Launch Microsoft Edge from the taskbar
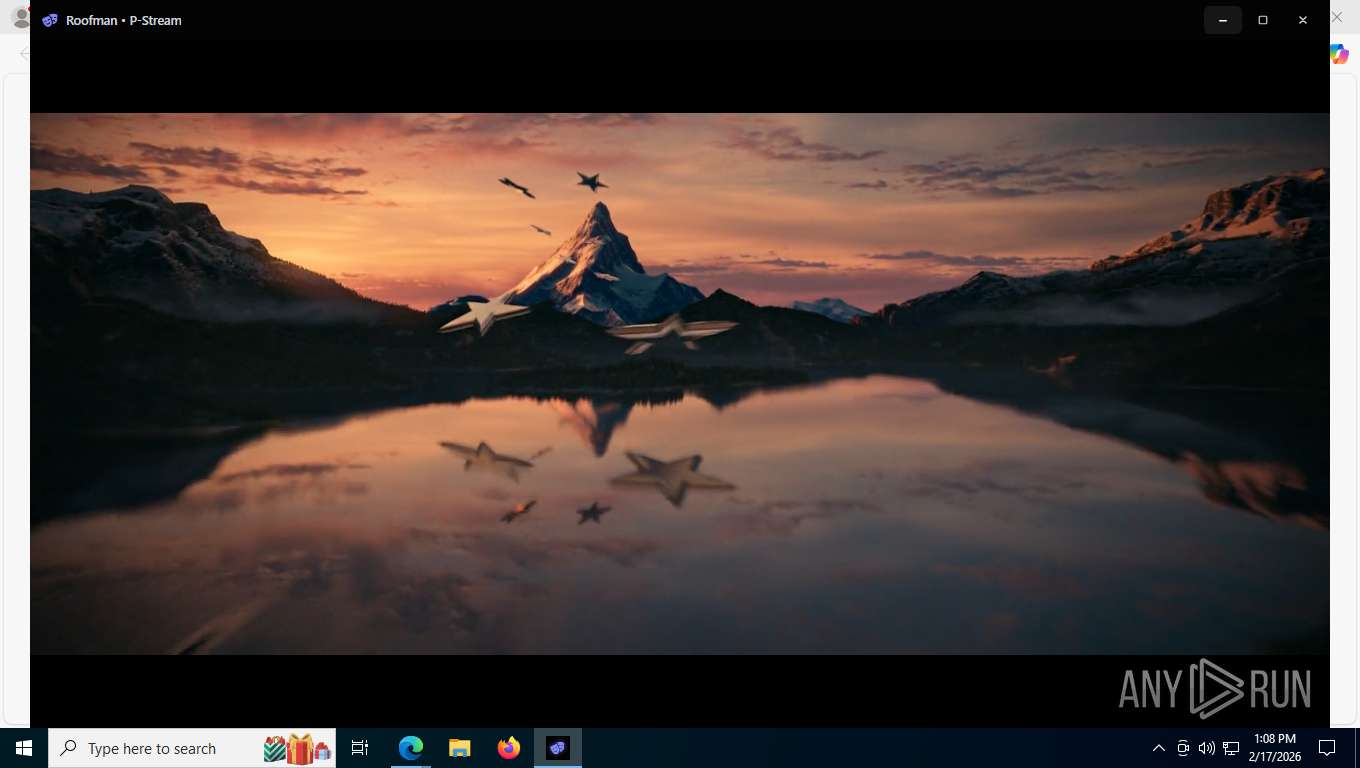Image resolution: width=1360 pixels, height=768 pixels. pyautogui.click(x=411, y=748)
